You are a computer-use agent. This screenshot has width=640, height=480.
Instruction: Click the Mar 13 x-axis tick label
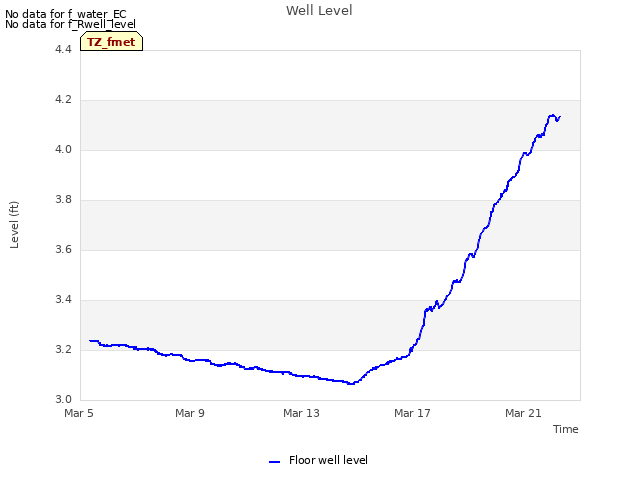click(x=301, y=413)
